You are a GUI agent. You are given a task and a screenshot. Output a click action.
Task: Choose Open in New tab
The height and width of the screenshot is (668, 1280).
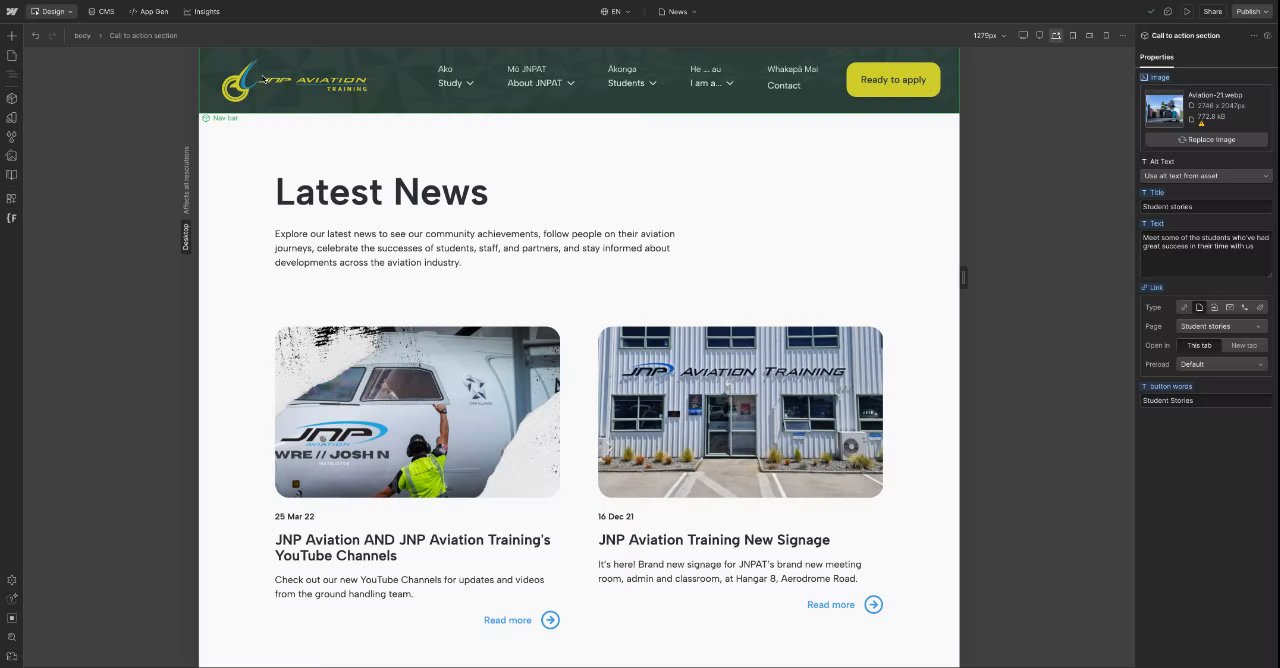[1244, 345]
